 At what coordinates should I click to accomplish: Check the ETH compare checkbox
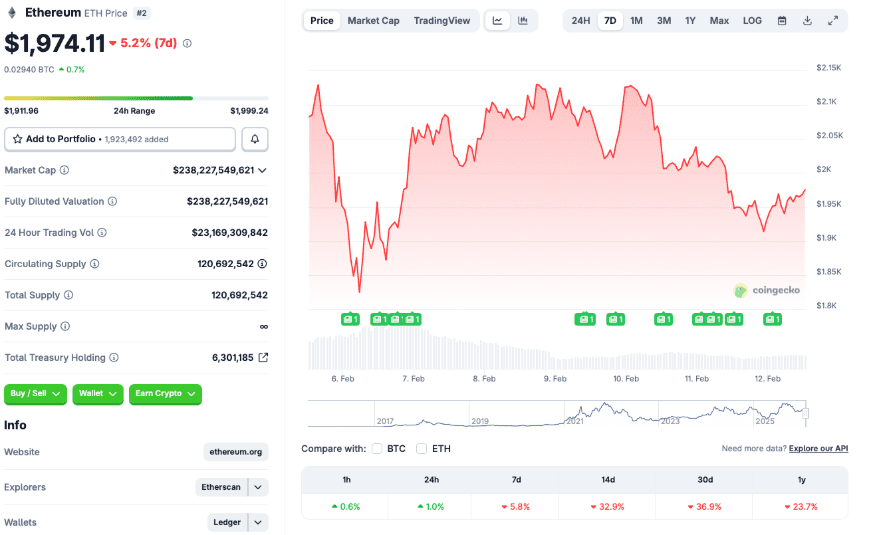coord(422,449)
